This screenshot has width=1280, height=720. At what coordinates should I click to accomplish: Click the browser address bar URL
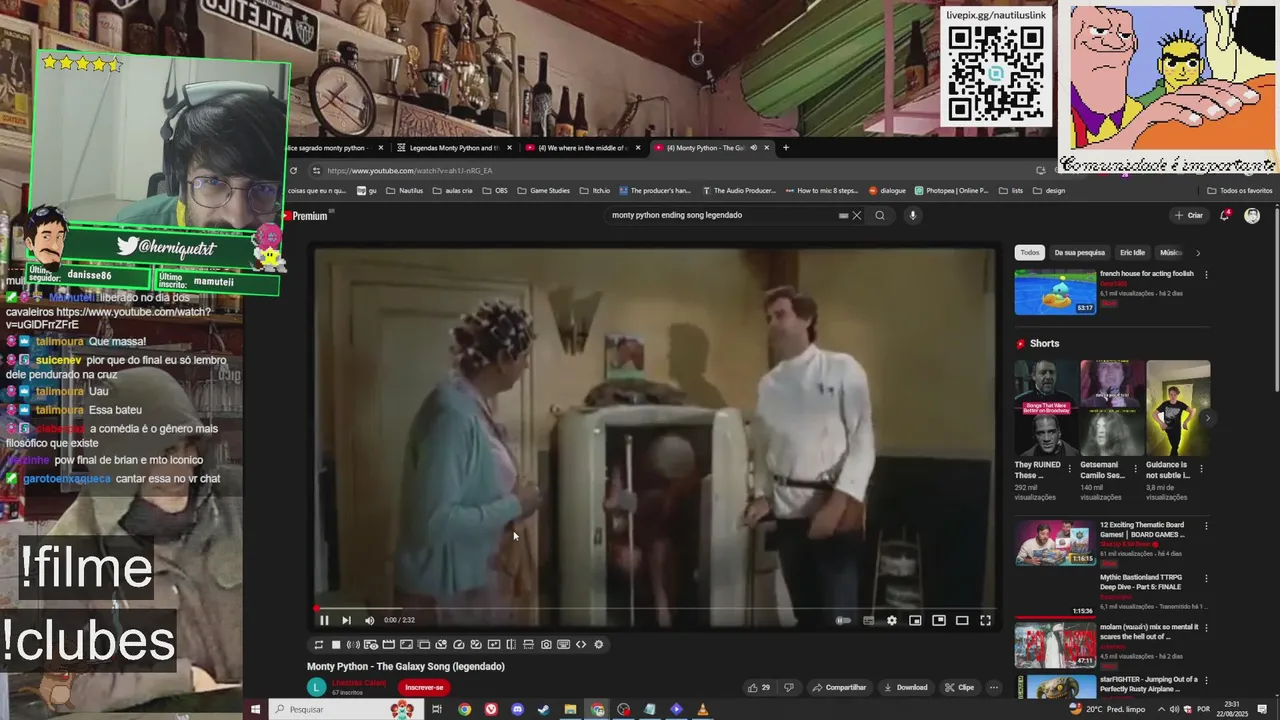coord(409,171)
